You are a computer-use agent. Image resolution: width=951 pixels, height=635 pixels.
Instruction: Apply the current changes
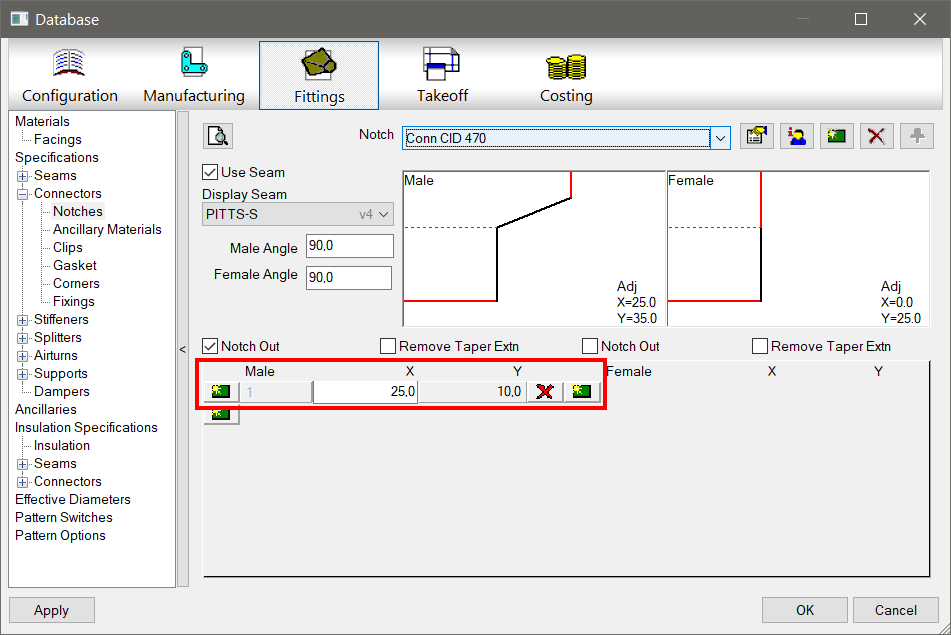(x=51, y=610)
